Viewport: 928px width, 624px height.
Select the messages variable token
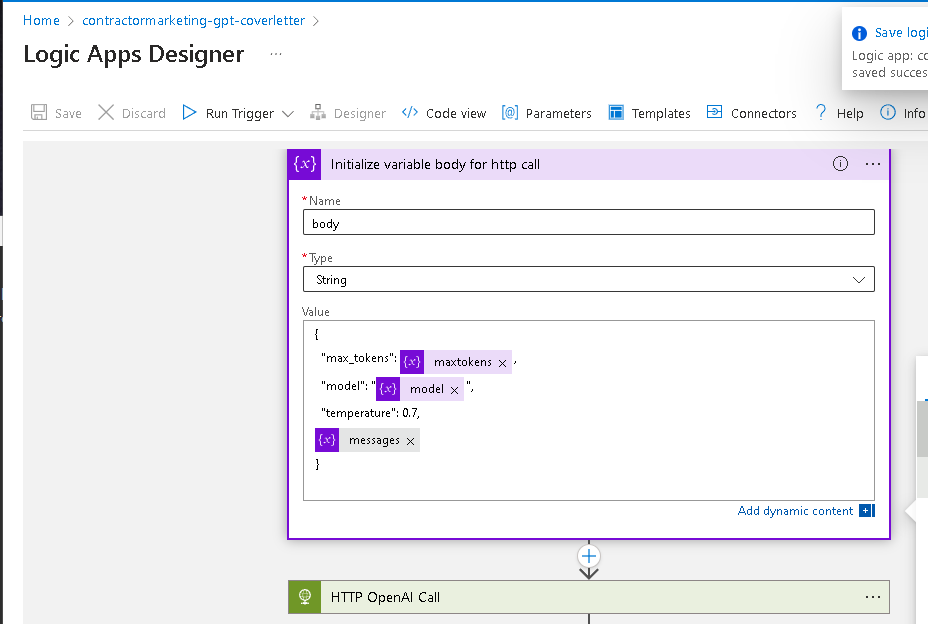coord(367,440)
